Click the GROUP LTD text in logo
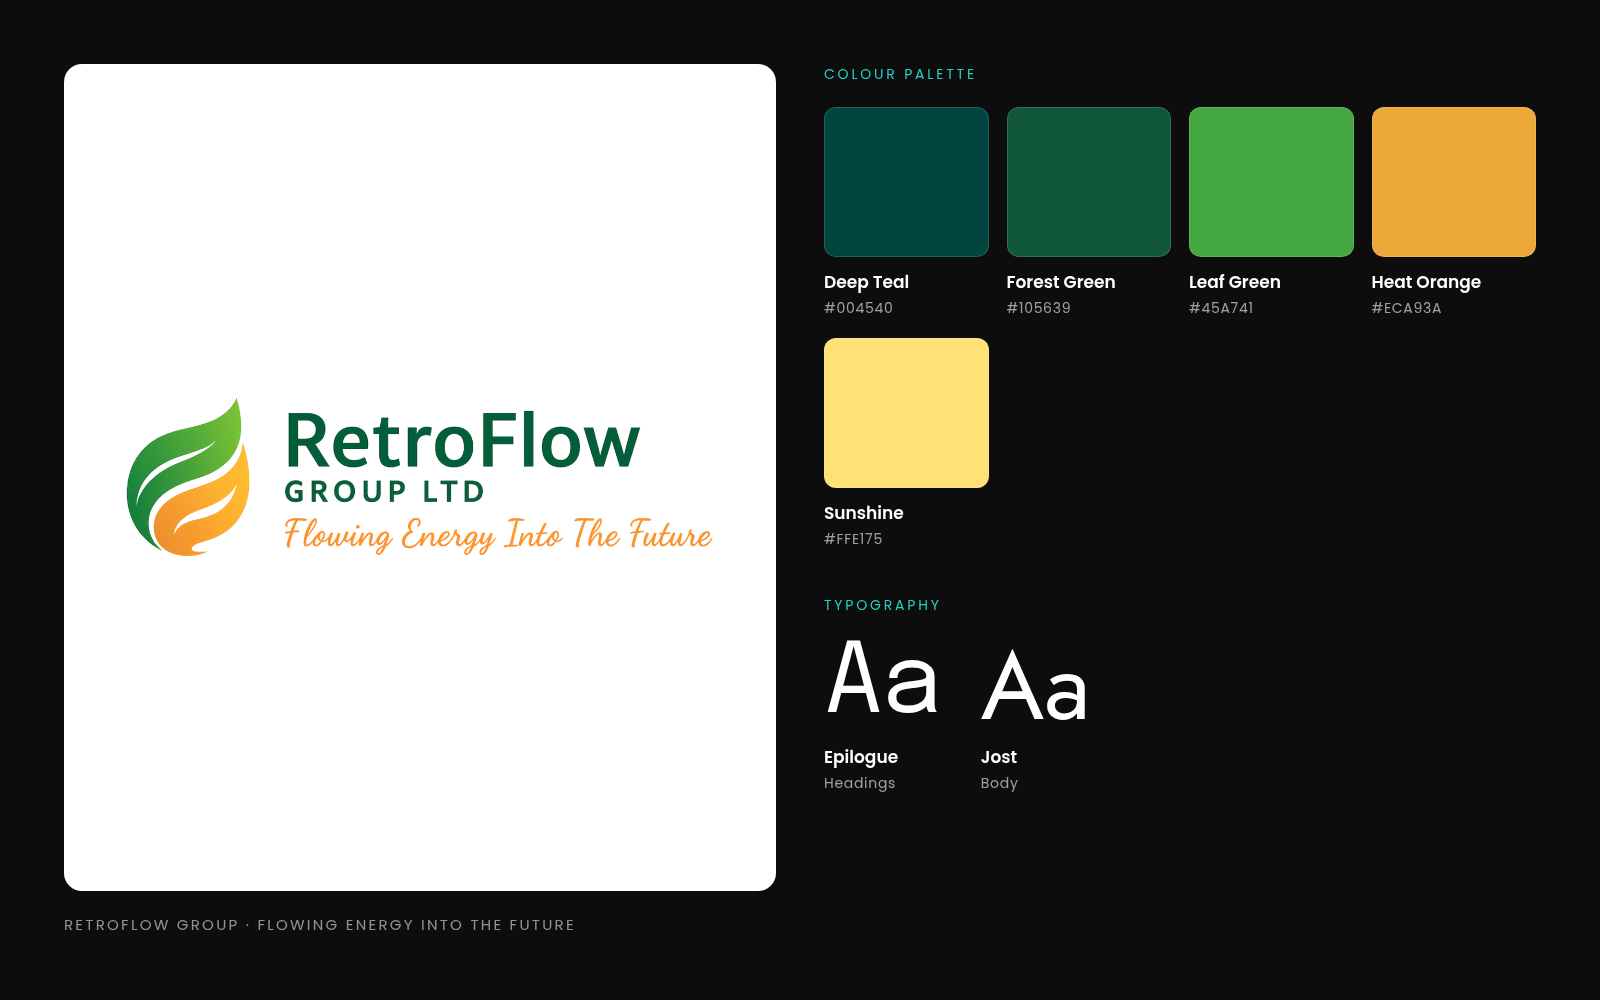 [385, 492]
